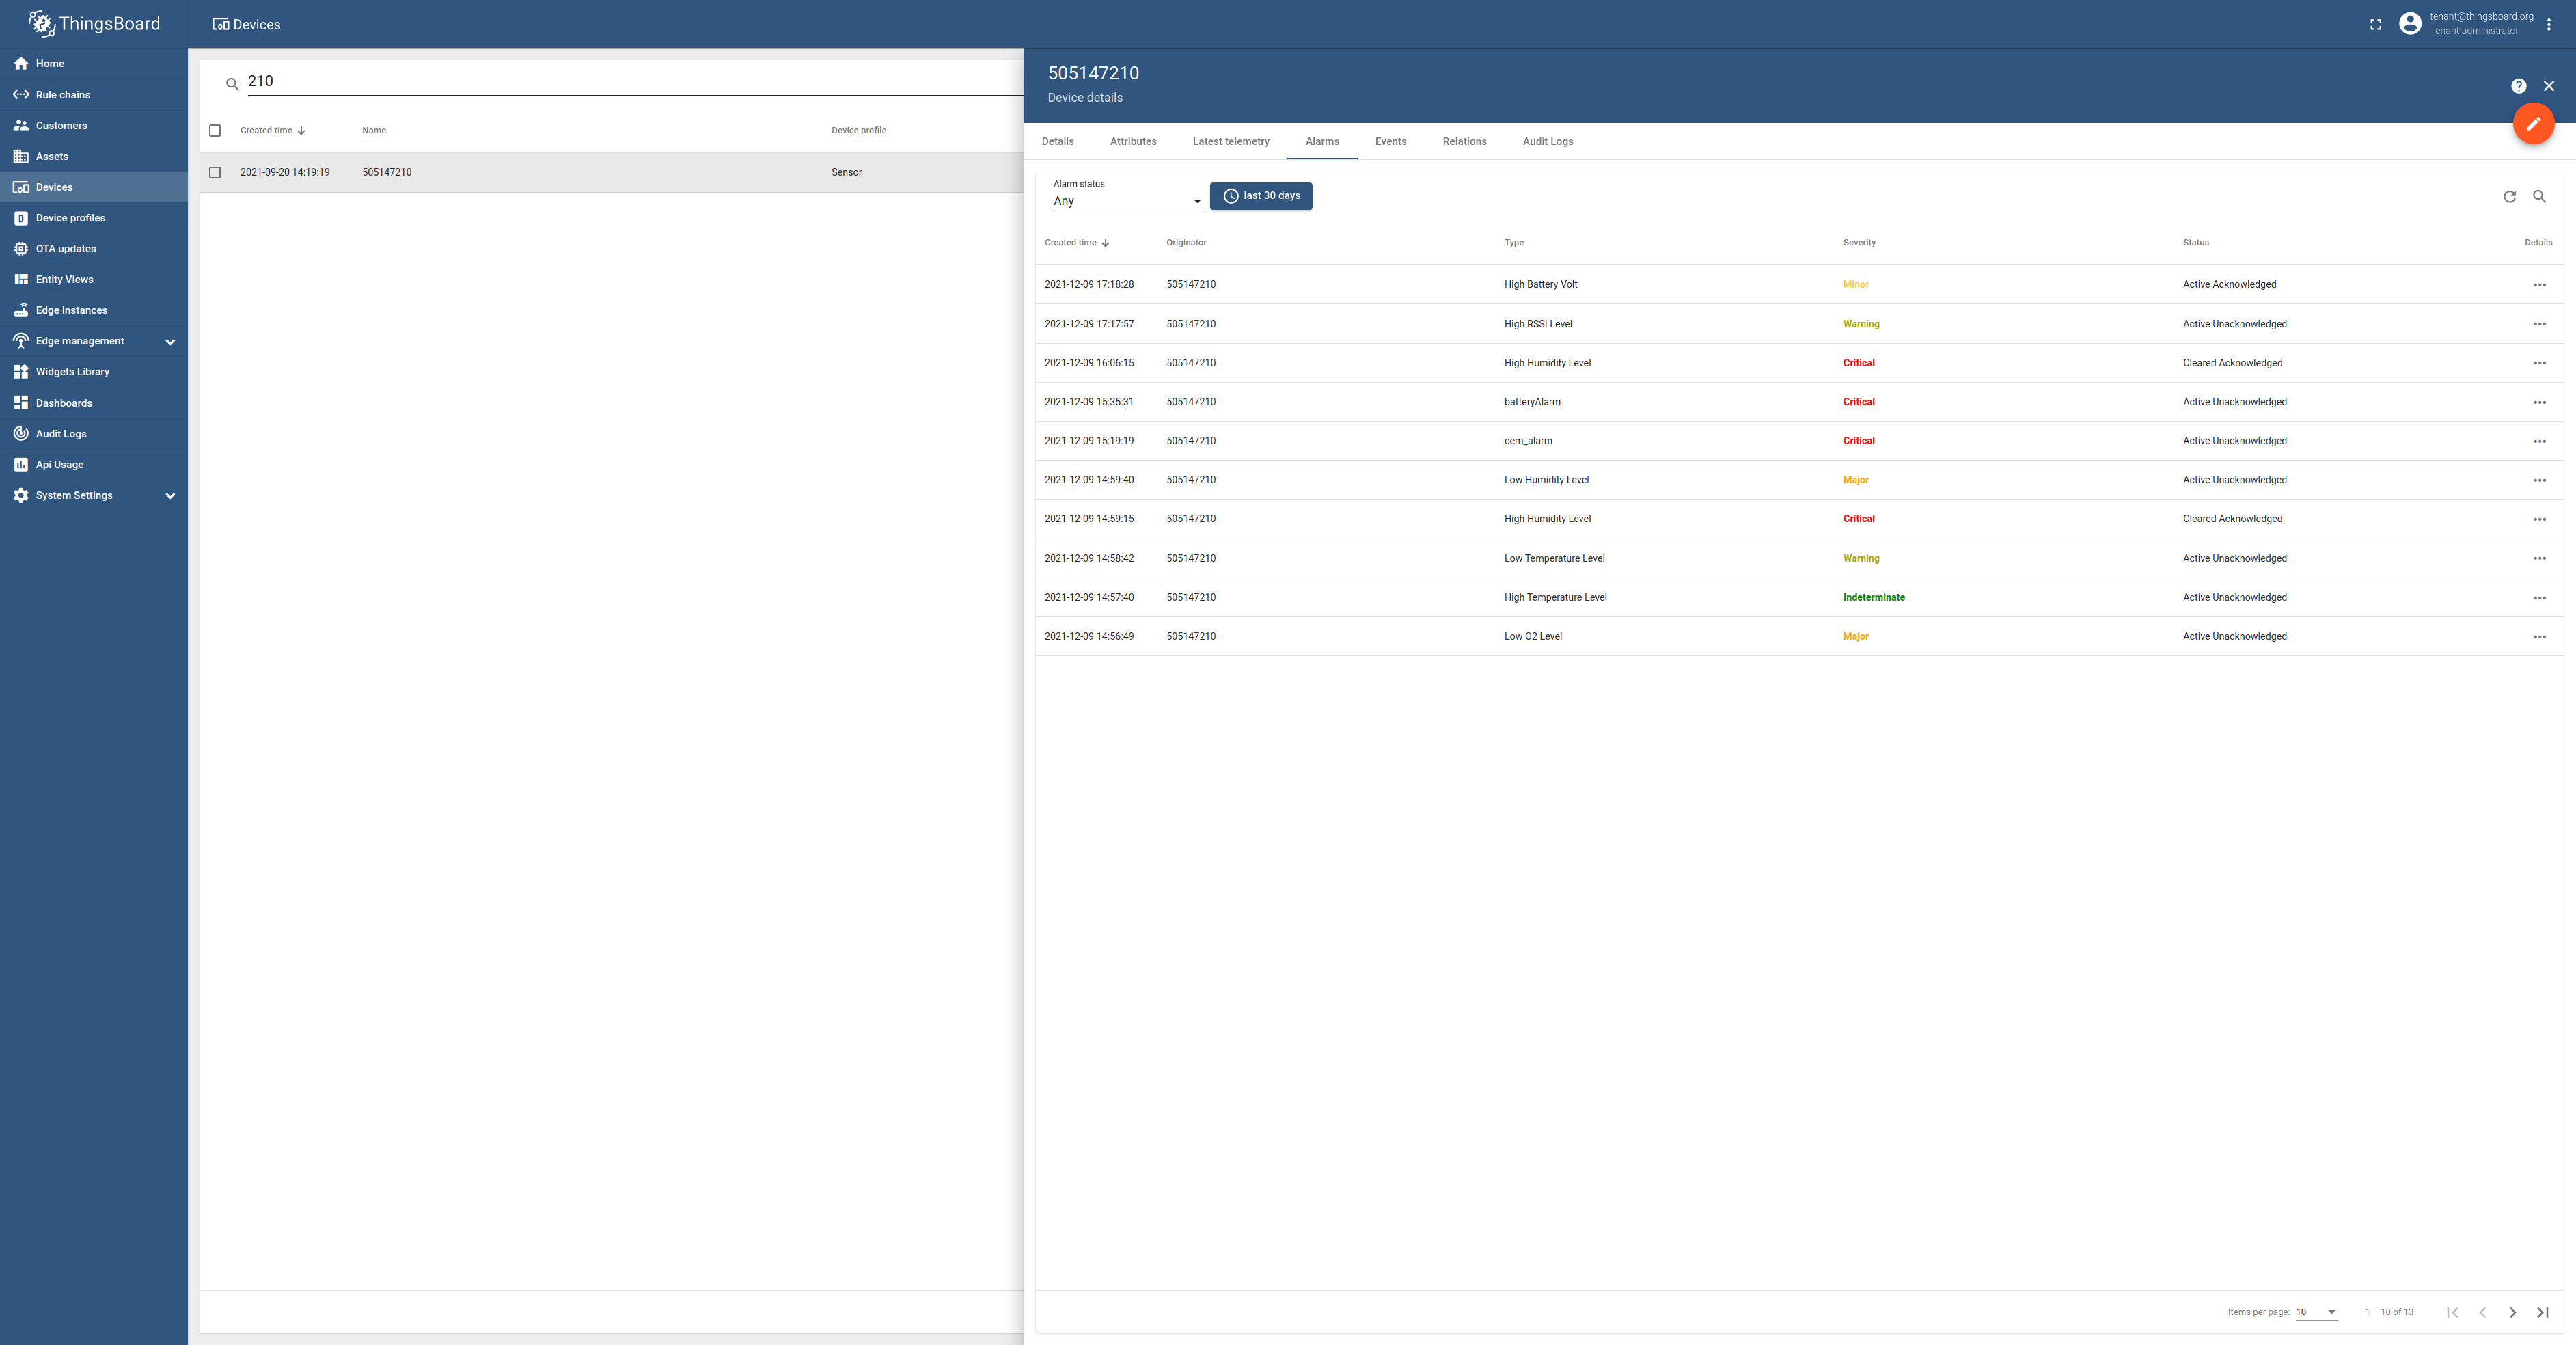The height and width of the screenshot is (1345, 2576).
Task: Expand the Edge management section
Action: (170, 341)
